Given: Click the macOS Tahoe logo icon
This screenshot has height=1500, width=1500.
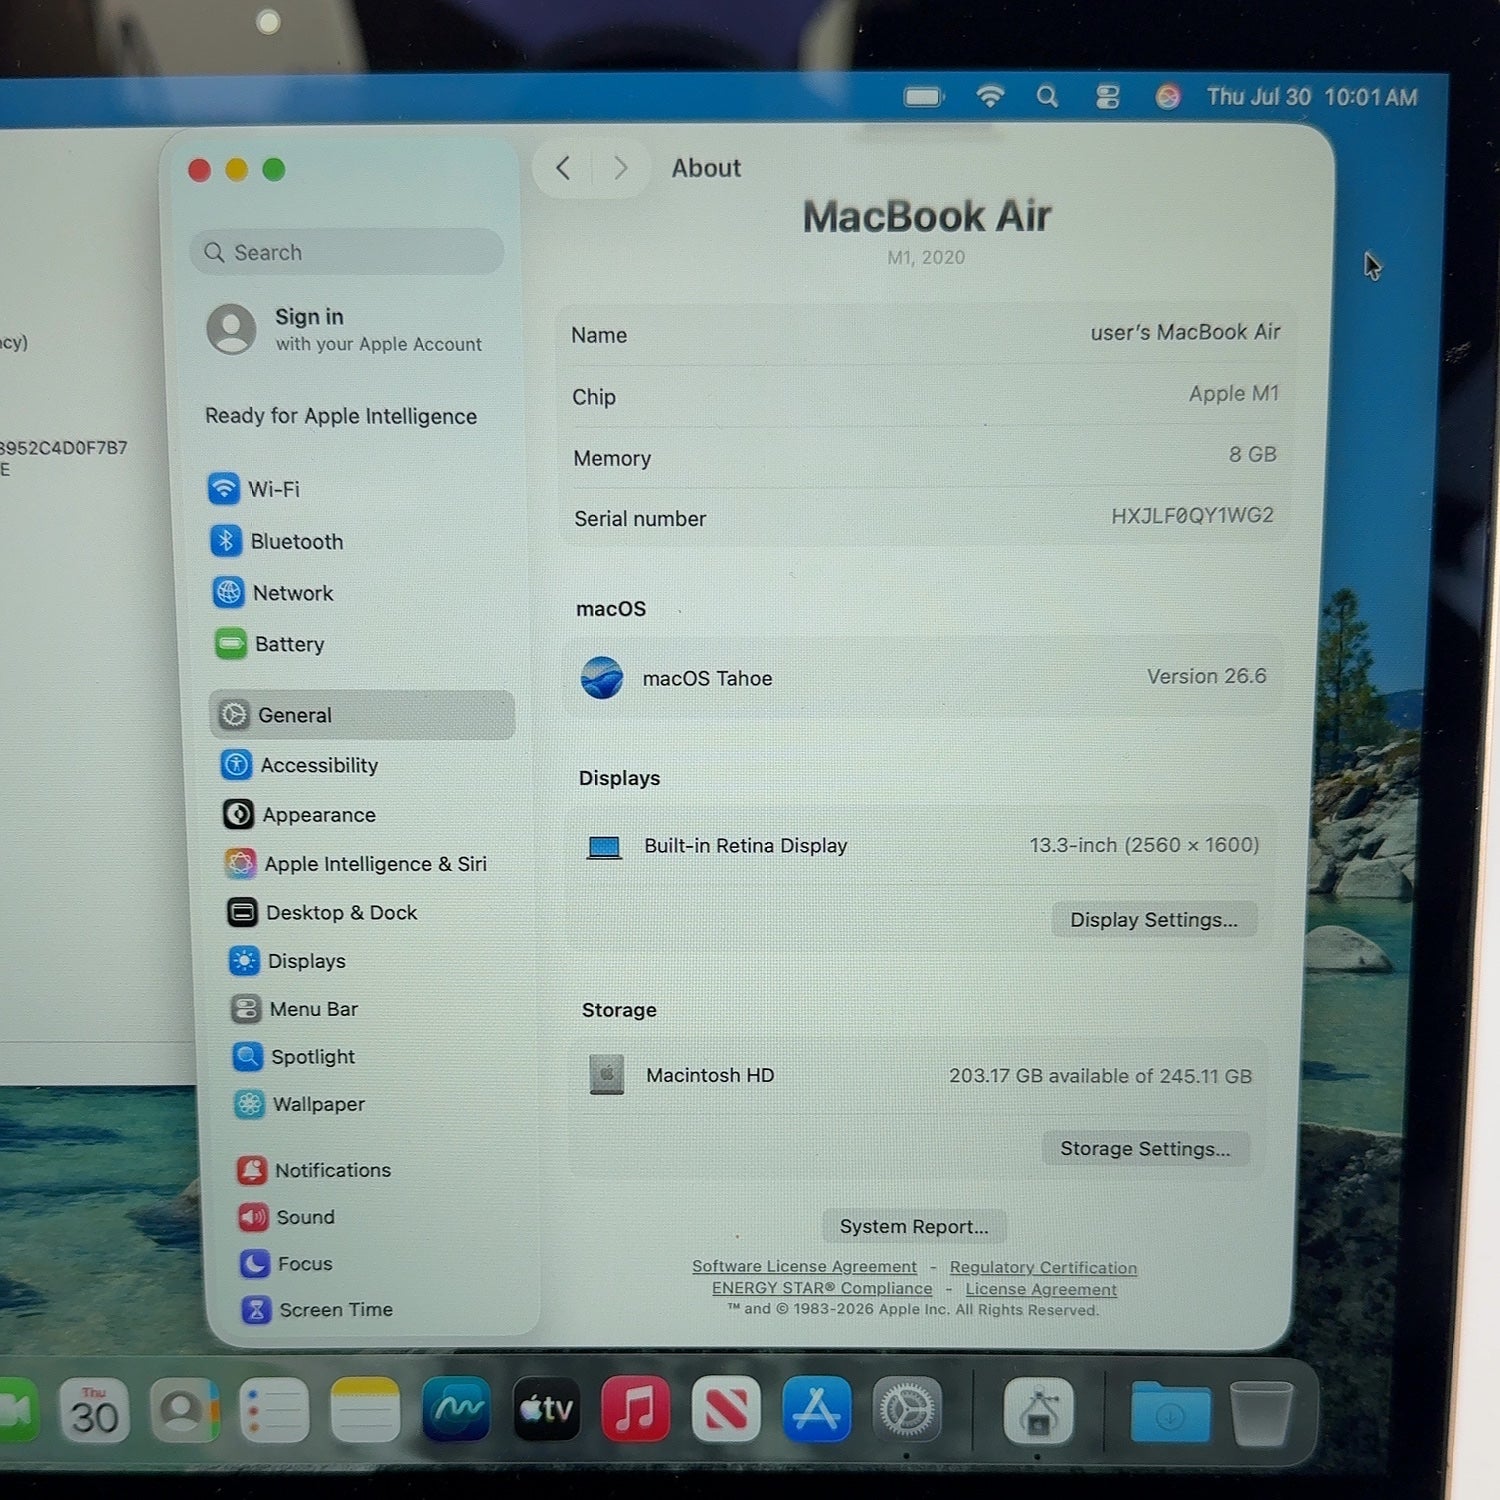Looking at the screenshot, I should click(x=602, y=678).
